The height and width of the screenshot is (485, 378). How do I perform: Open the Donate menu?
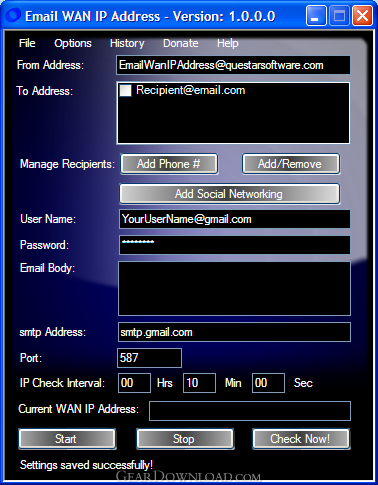pyautogui.click(x=181, y=43)
